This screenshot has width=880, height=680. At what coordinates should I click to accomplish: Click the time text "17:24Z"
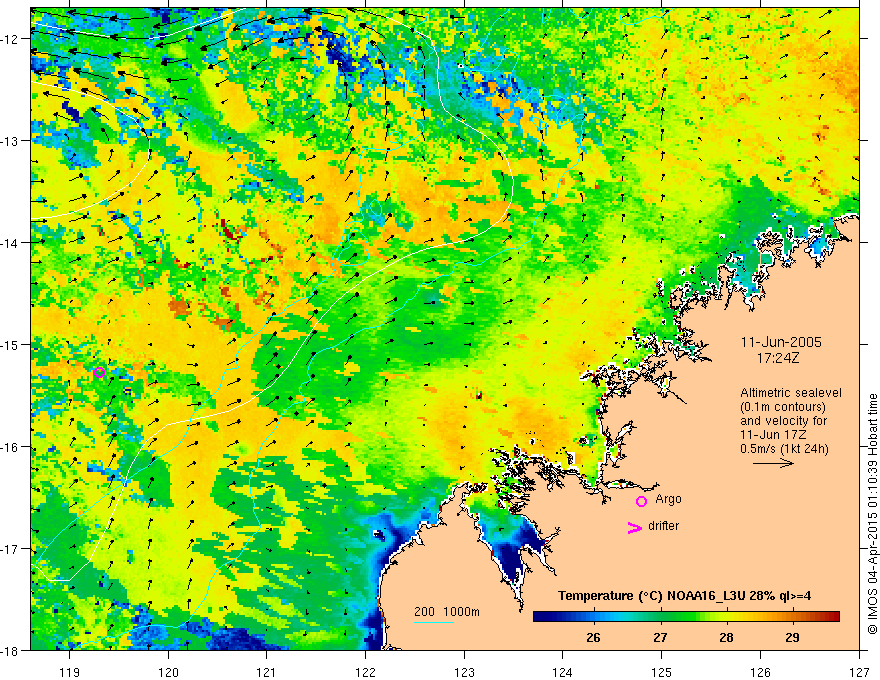coord(777,358)
